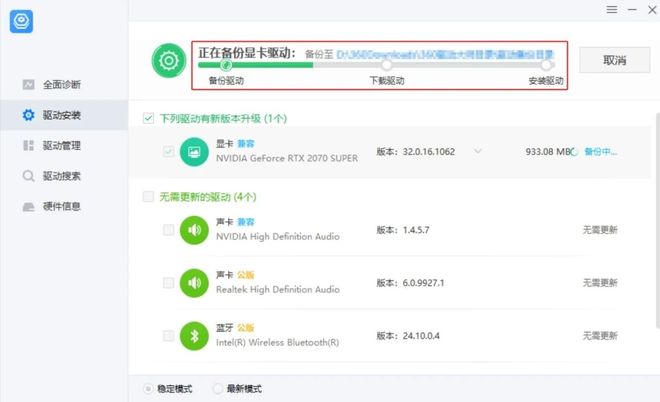
Task: Click the 正在备份显卡驱动 heading text
Action: (247, 53)
